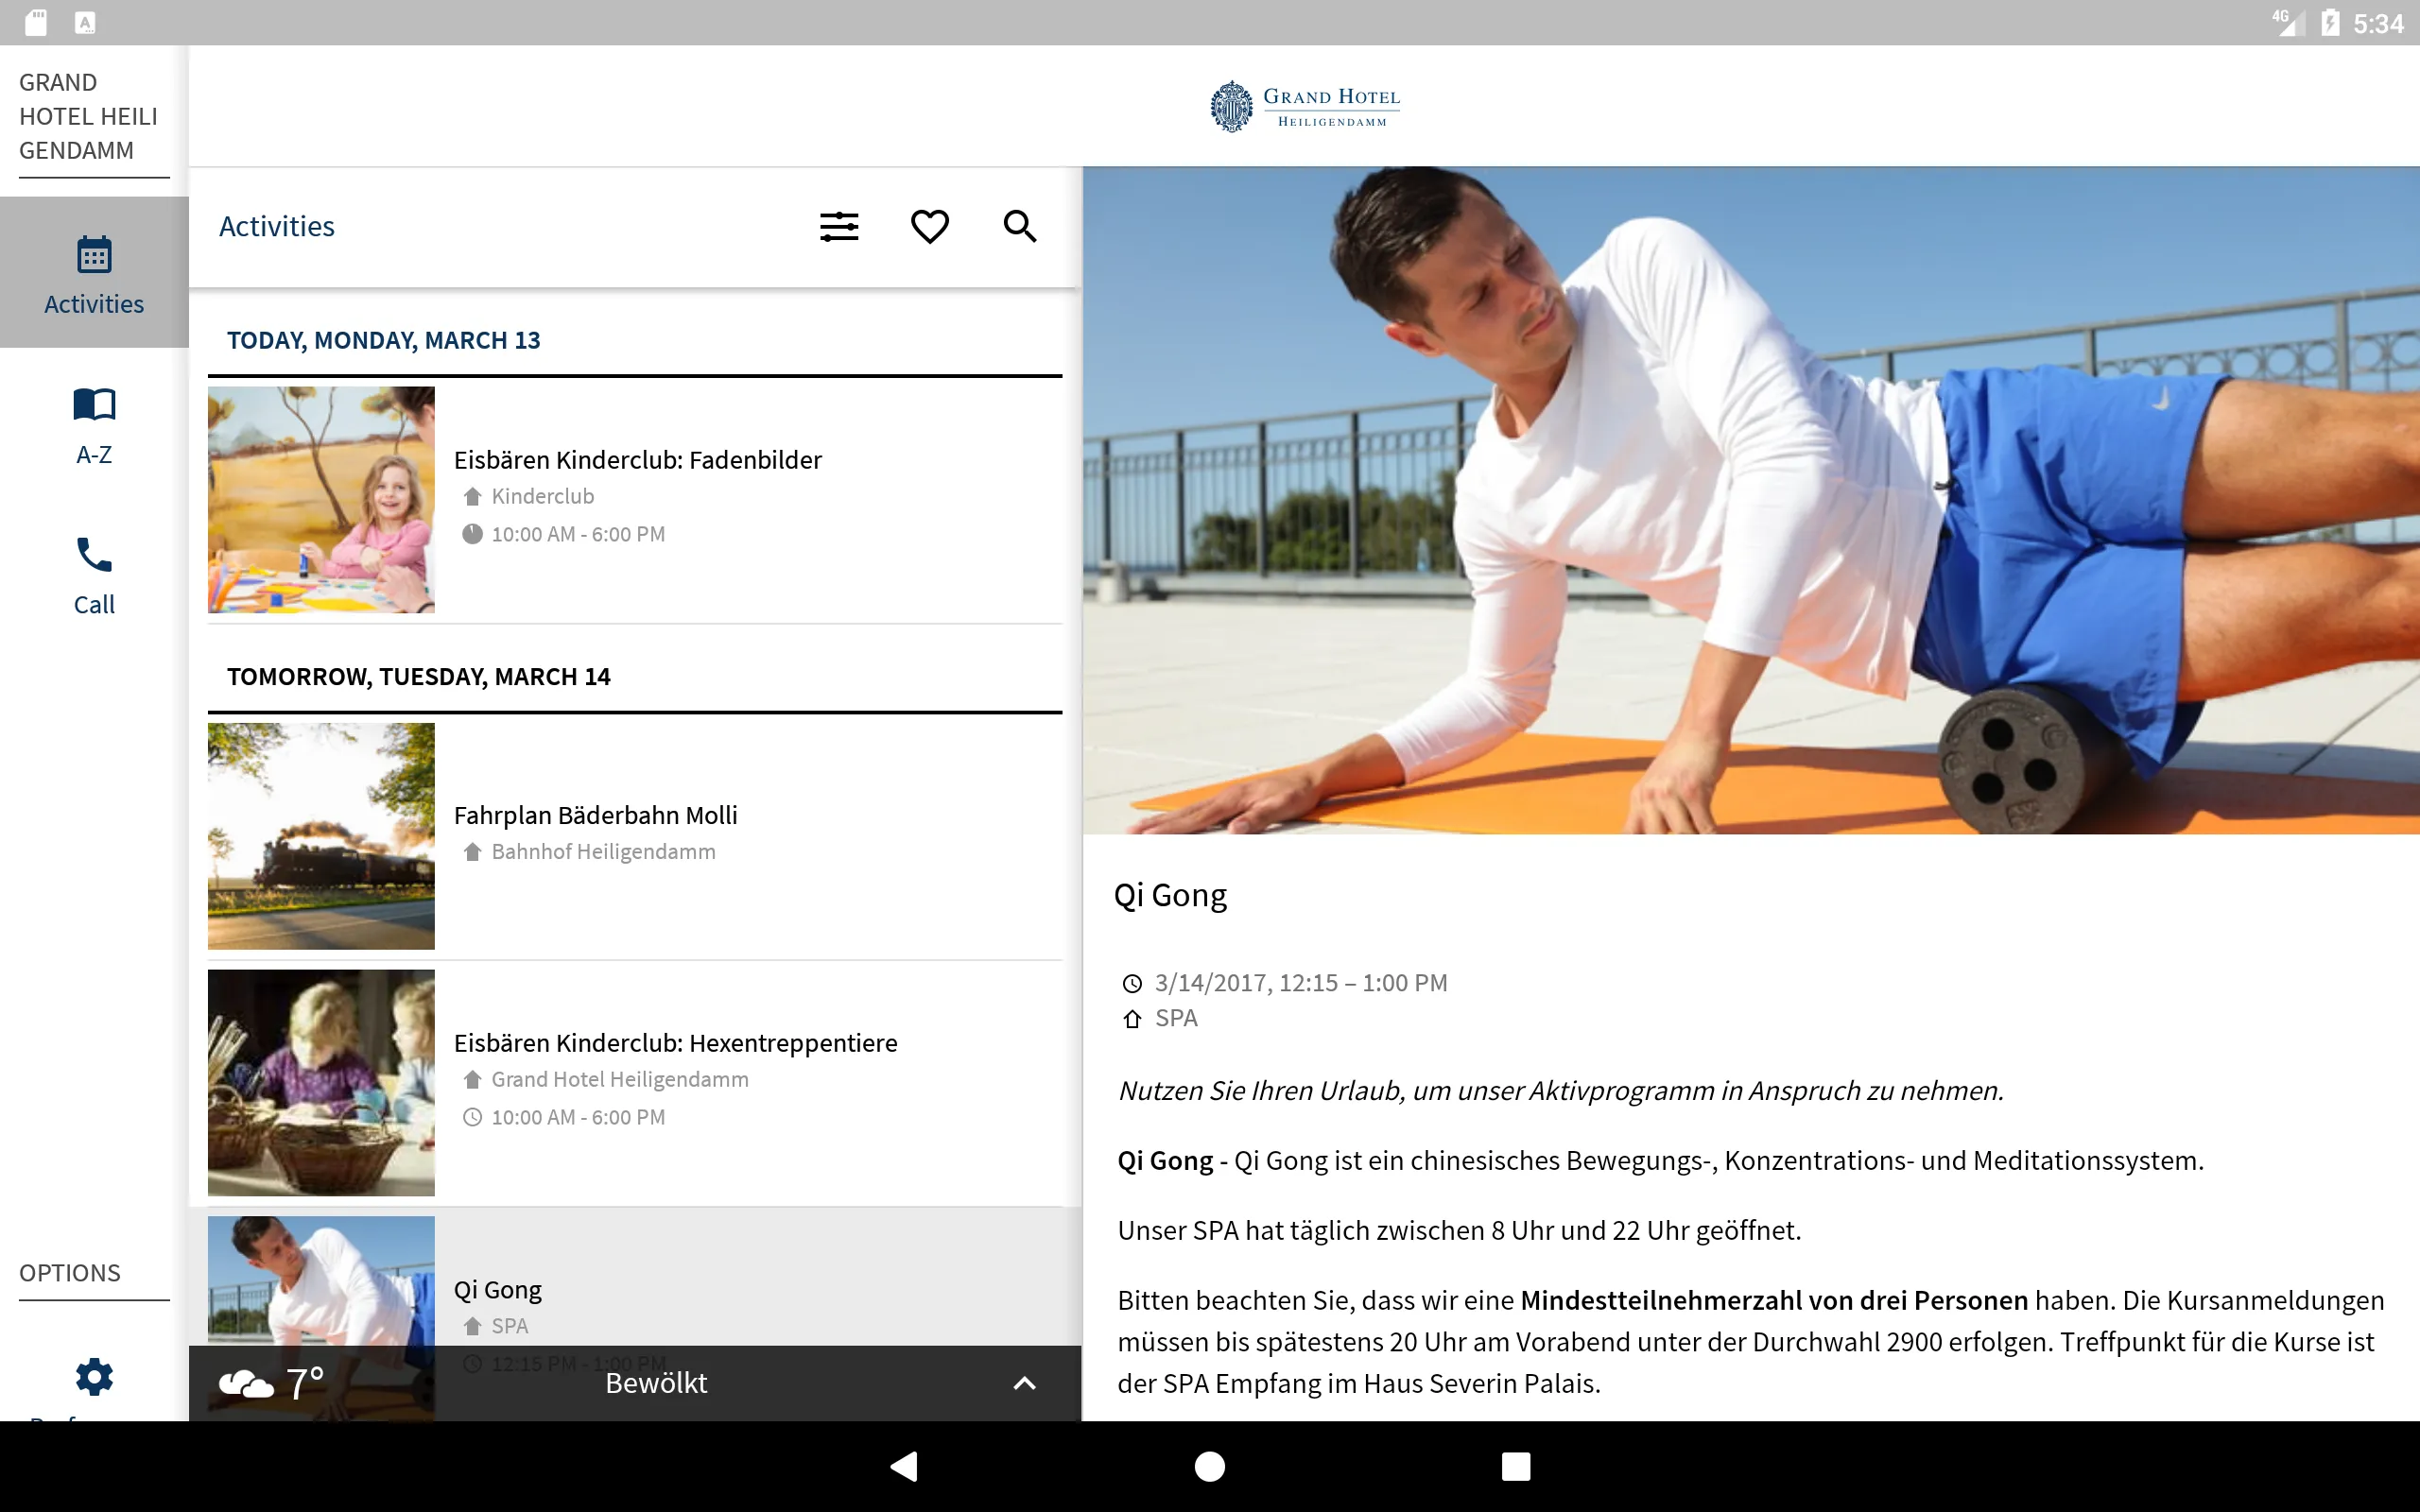Tap the large Qi Gong header photo
This screenshot has height=1512, width=2420.
click(1751, 500)
